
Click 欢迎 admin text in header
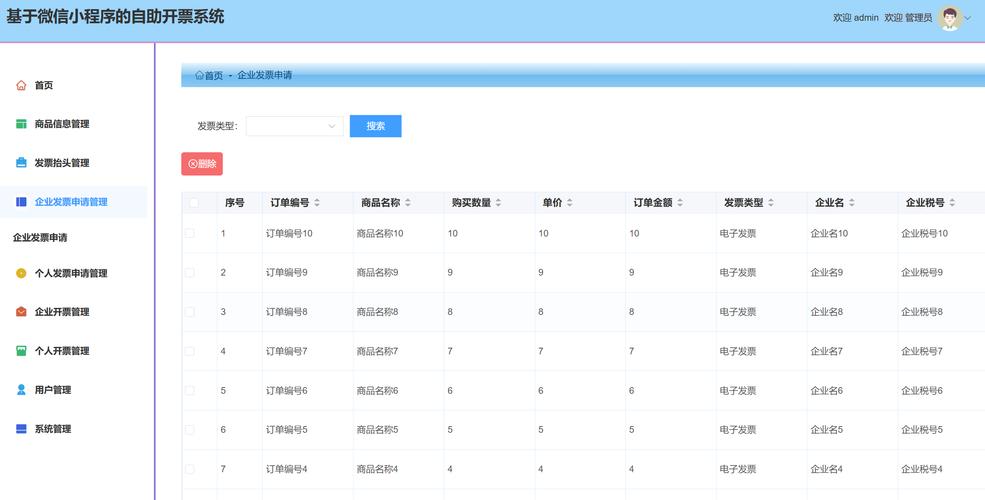coord(856,18)
